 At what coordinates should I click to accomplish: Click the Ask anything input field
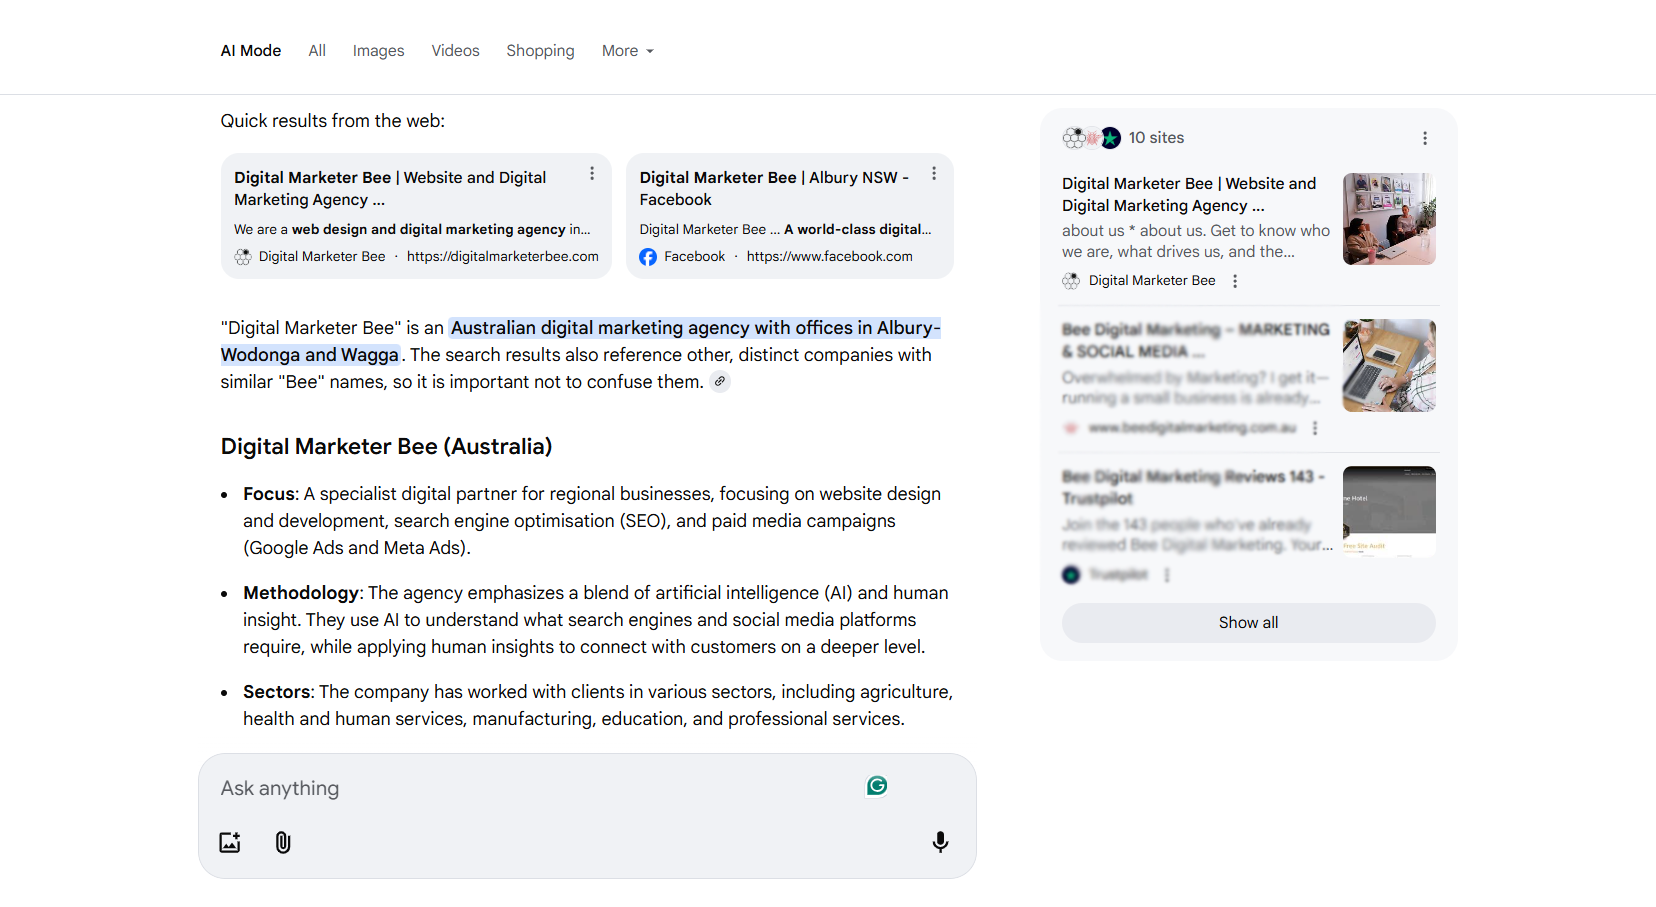point(500,788)
